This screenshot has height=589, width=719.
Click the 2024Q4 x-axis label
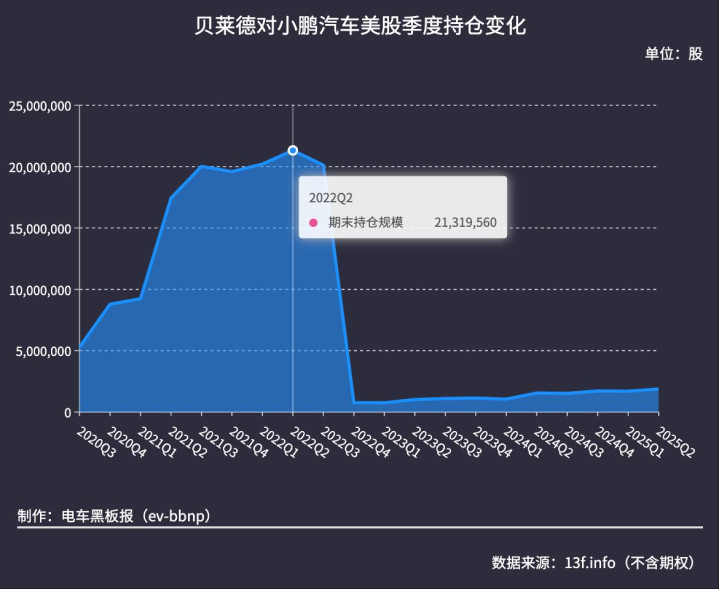click(614, 442)
